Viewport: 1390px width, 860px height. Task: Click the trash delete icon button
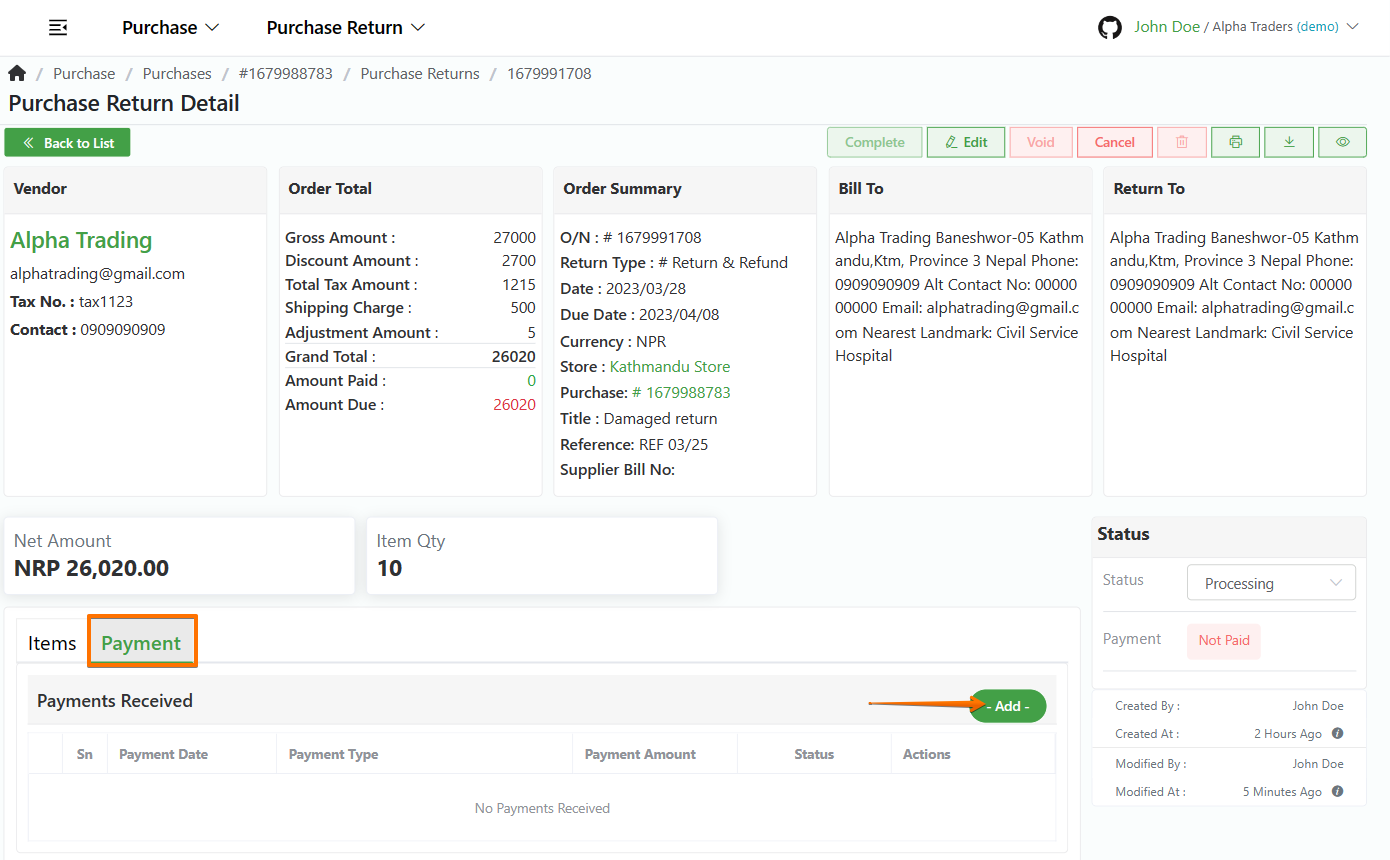pyautogui.click(x=1181, y=142)
